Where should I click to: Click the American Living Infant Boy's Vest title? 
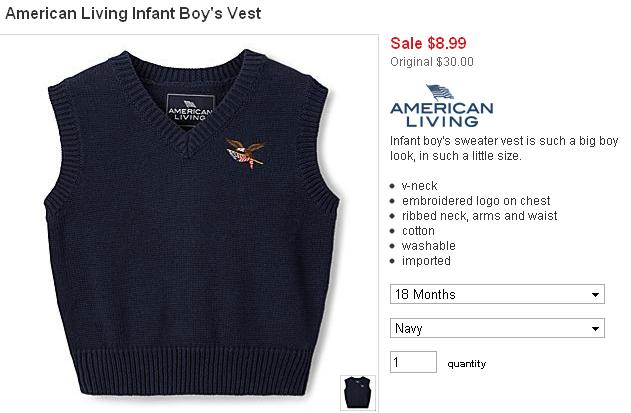[133, 13]
